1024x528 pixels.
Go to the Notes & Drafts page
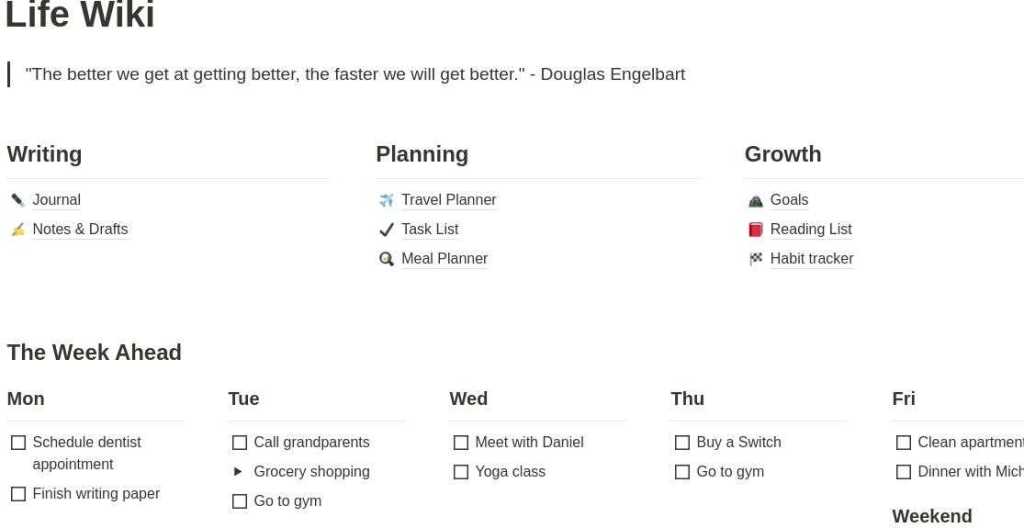pyautogui.click(x=80, y=229)
